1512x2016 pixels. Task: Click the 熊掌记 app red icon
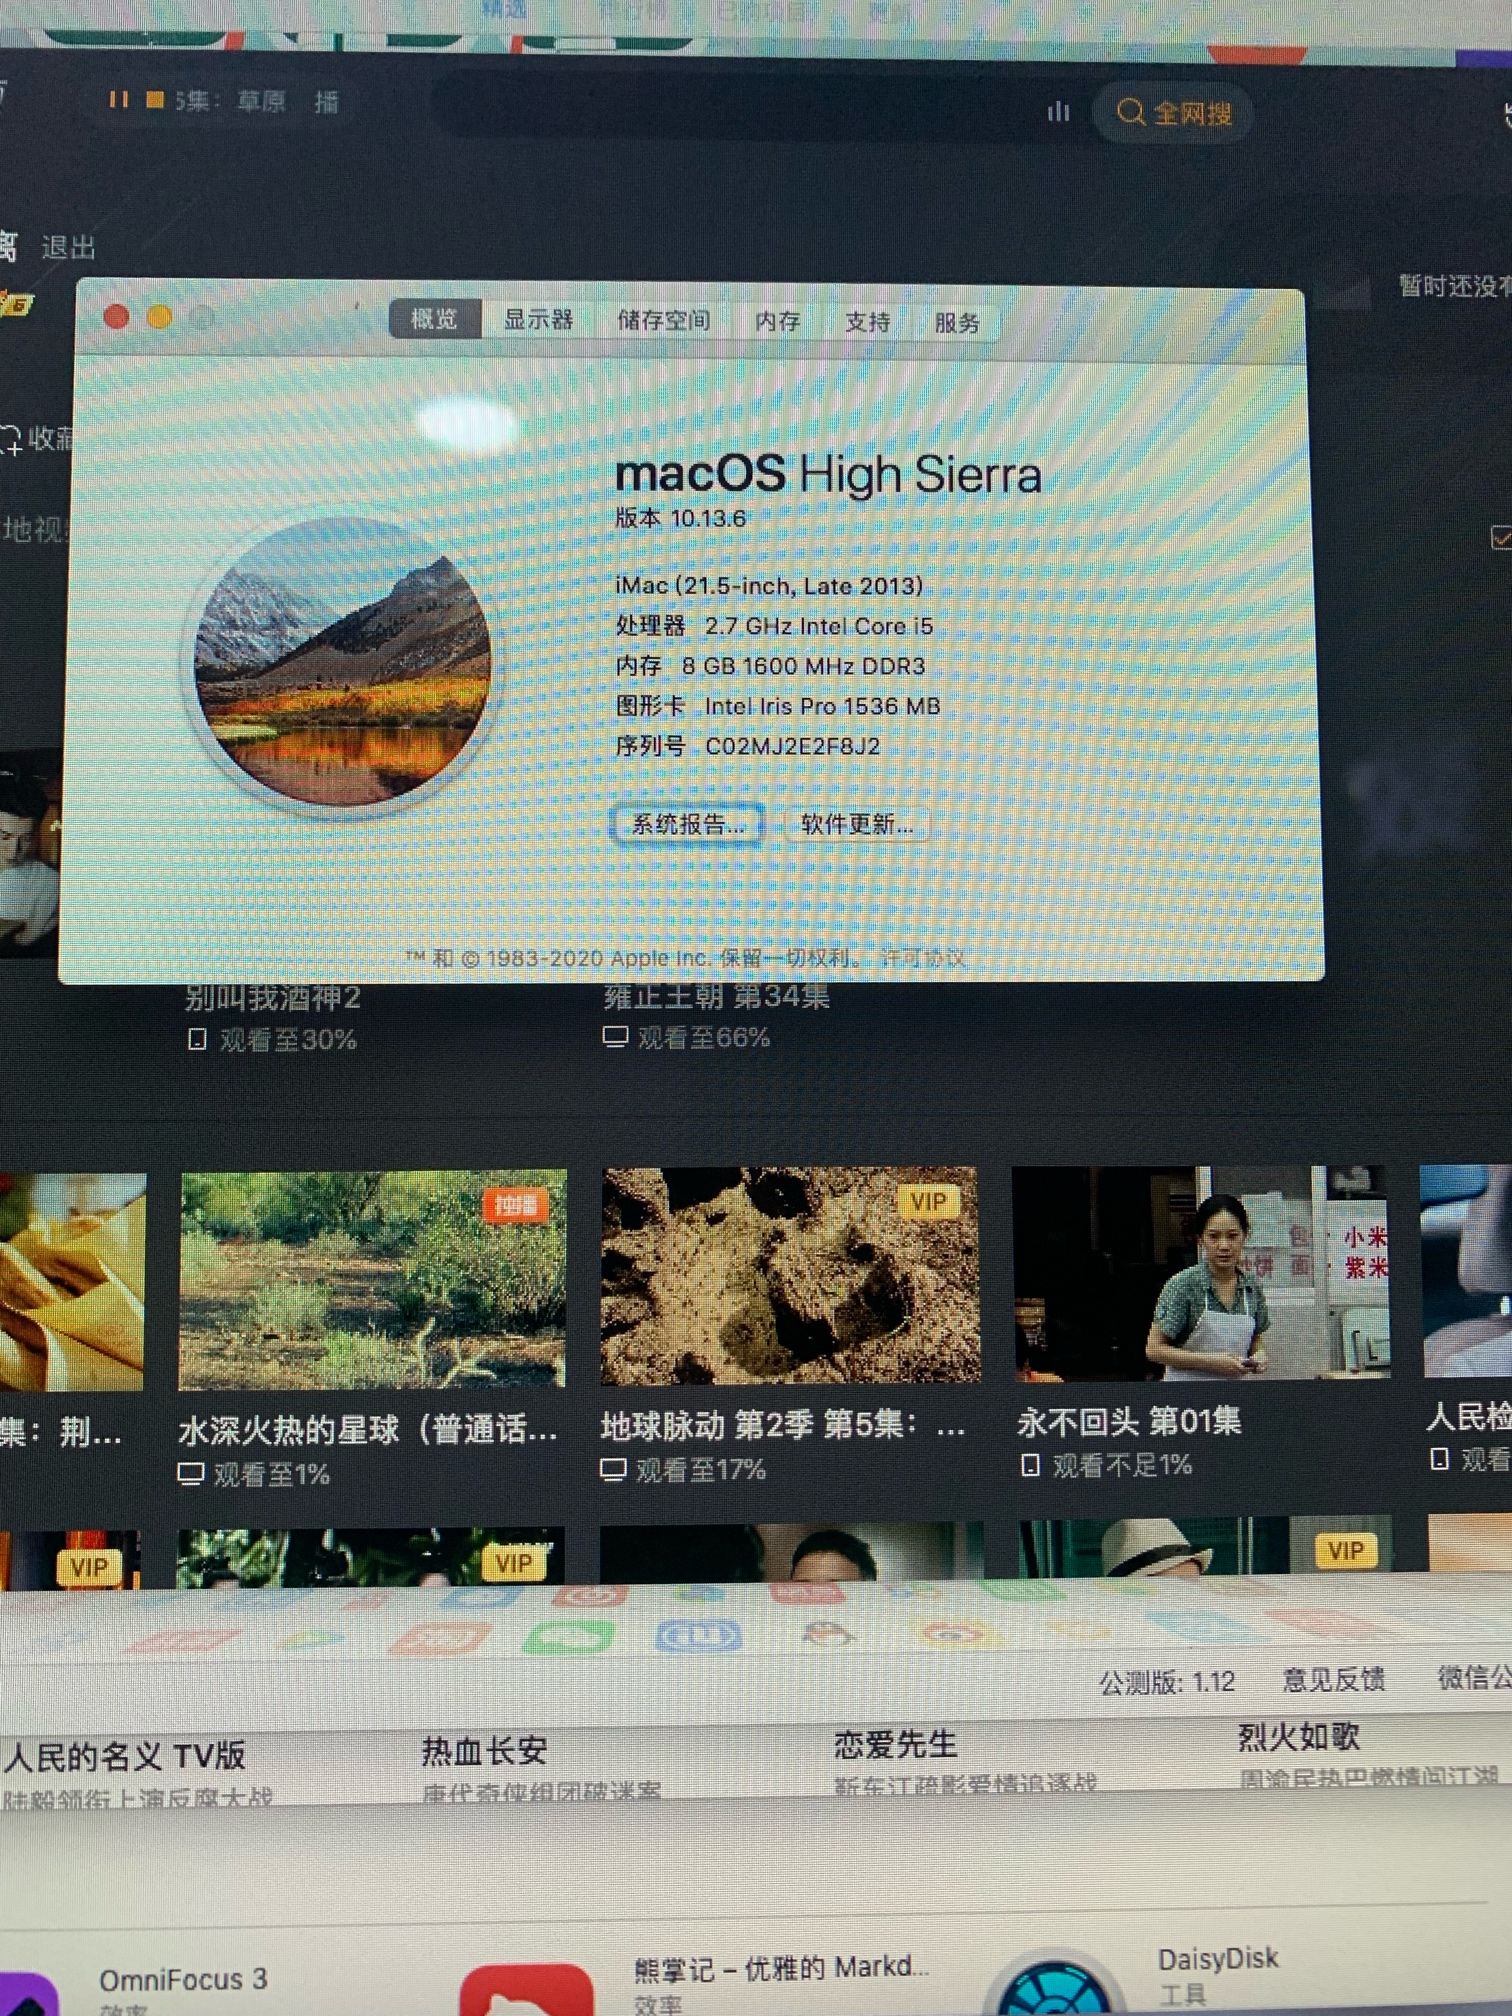point(526,1990)
